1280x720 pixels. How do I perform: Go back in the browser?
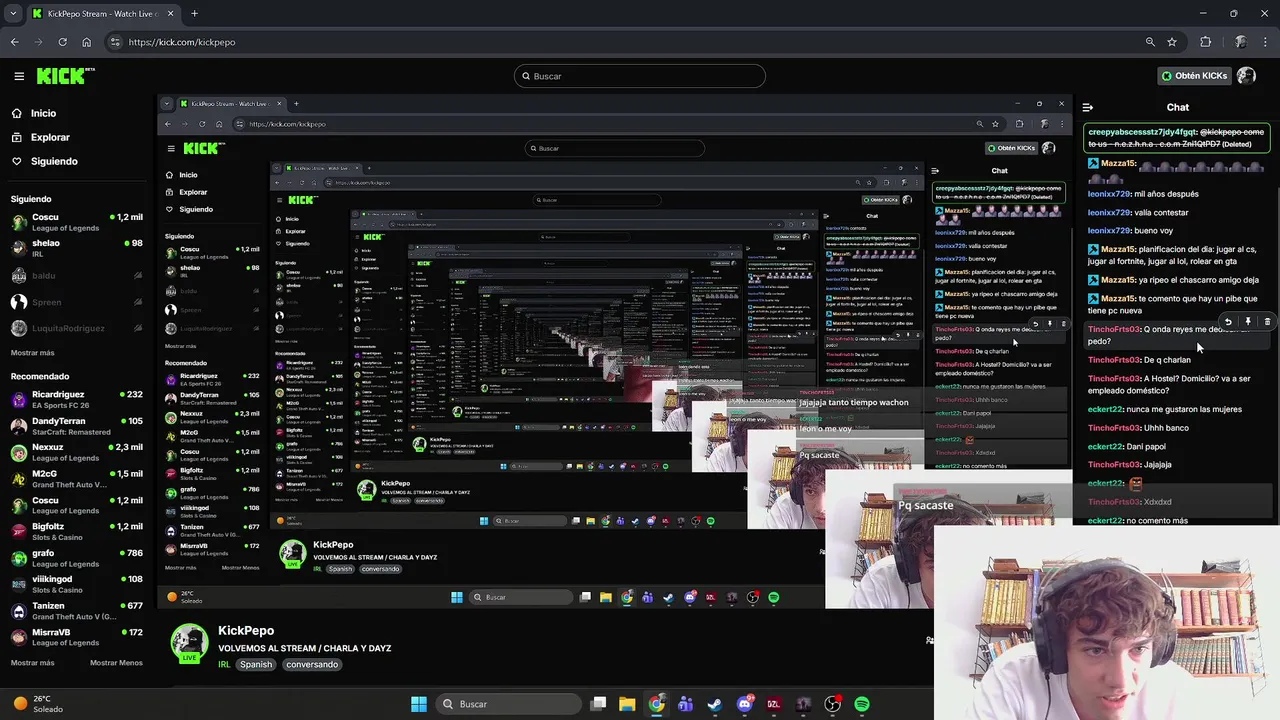15,42
